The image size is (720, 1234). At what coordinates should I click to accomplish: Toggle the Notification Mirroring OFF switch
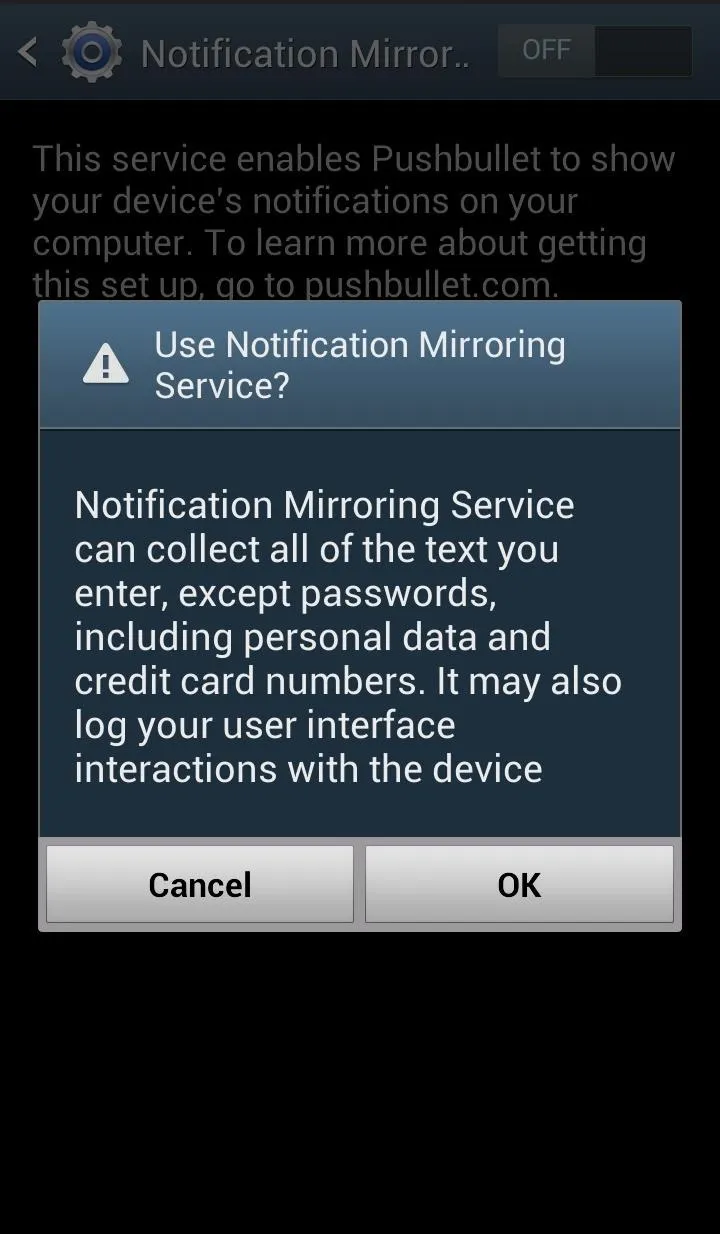tap(594, 51)
